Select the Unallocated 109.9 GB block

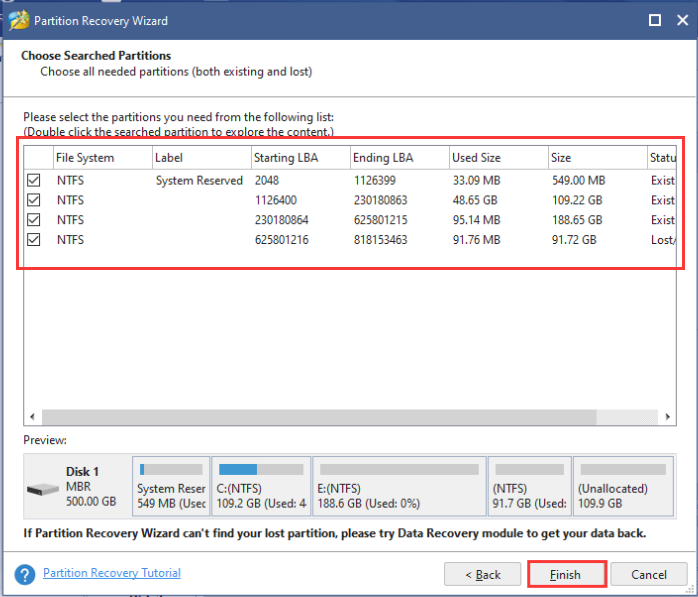[x=623, y=486]
